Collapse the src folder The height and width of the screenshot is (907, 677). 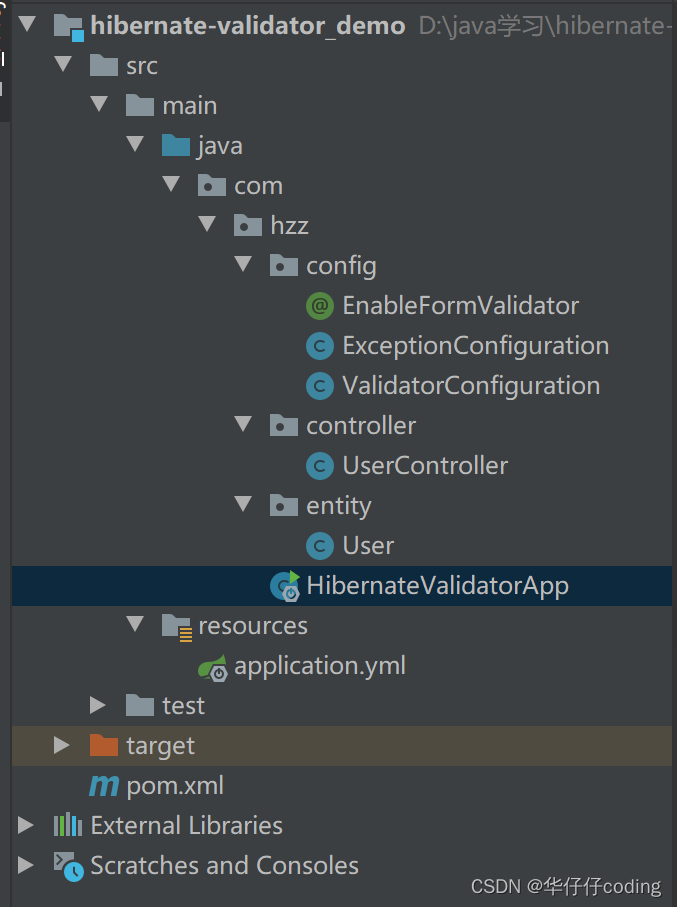[x=63, y=64]
